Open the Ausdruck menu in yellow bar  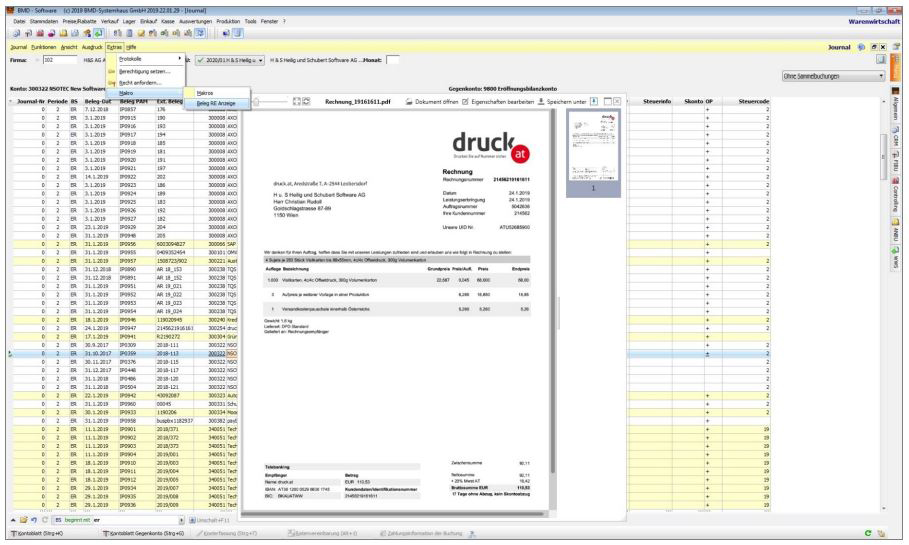(92, 47)
